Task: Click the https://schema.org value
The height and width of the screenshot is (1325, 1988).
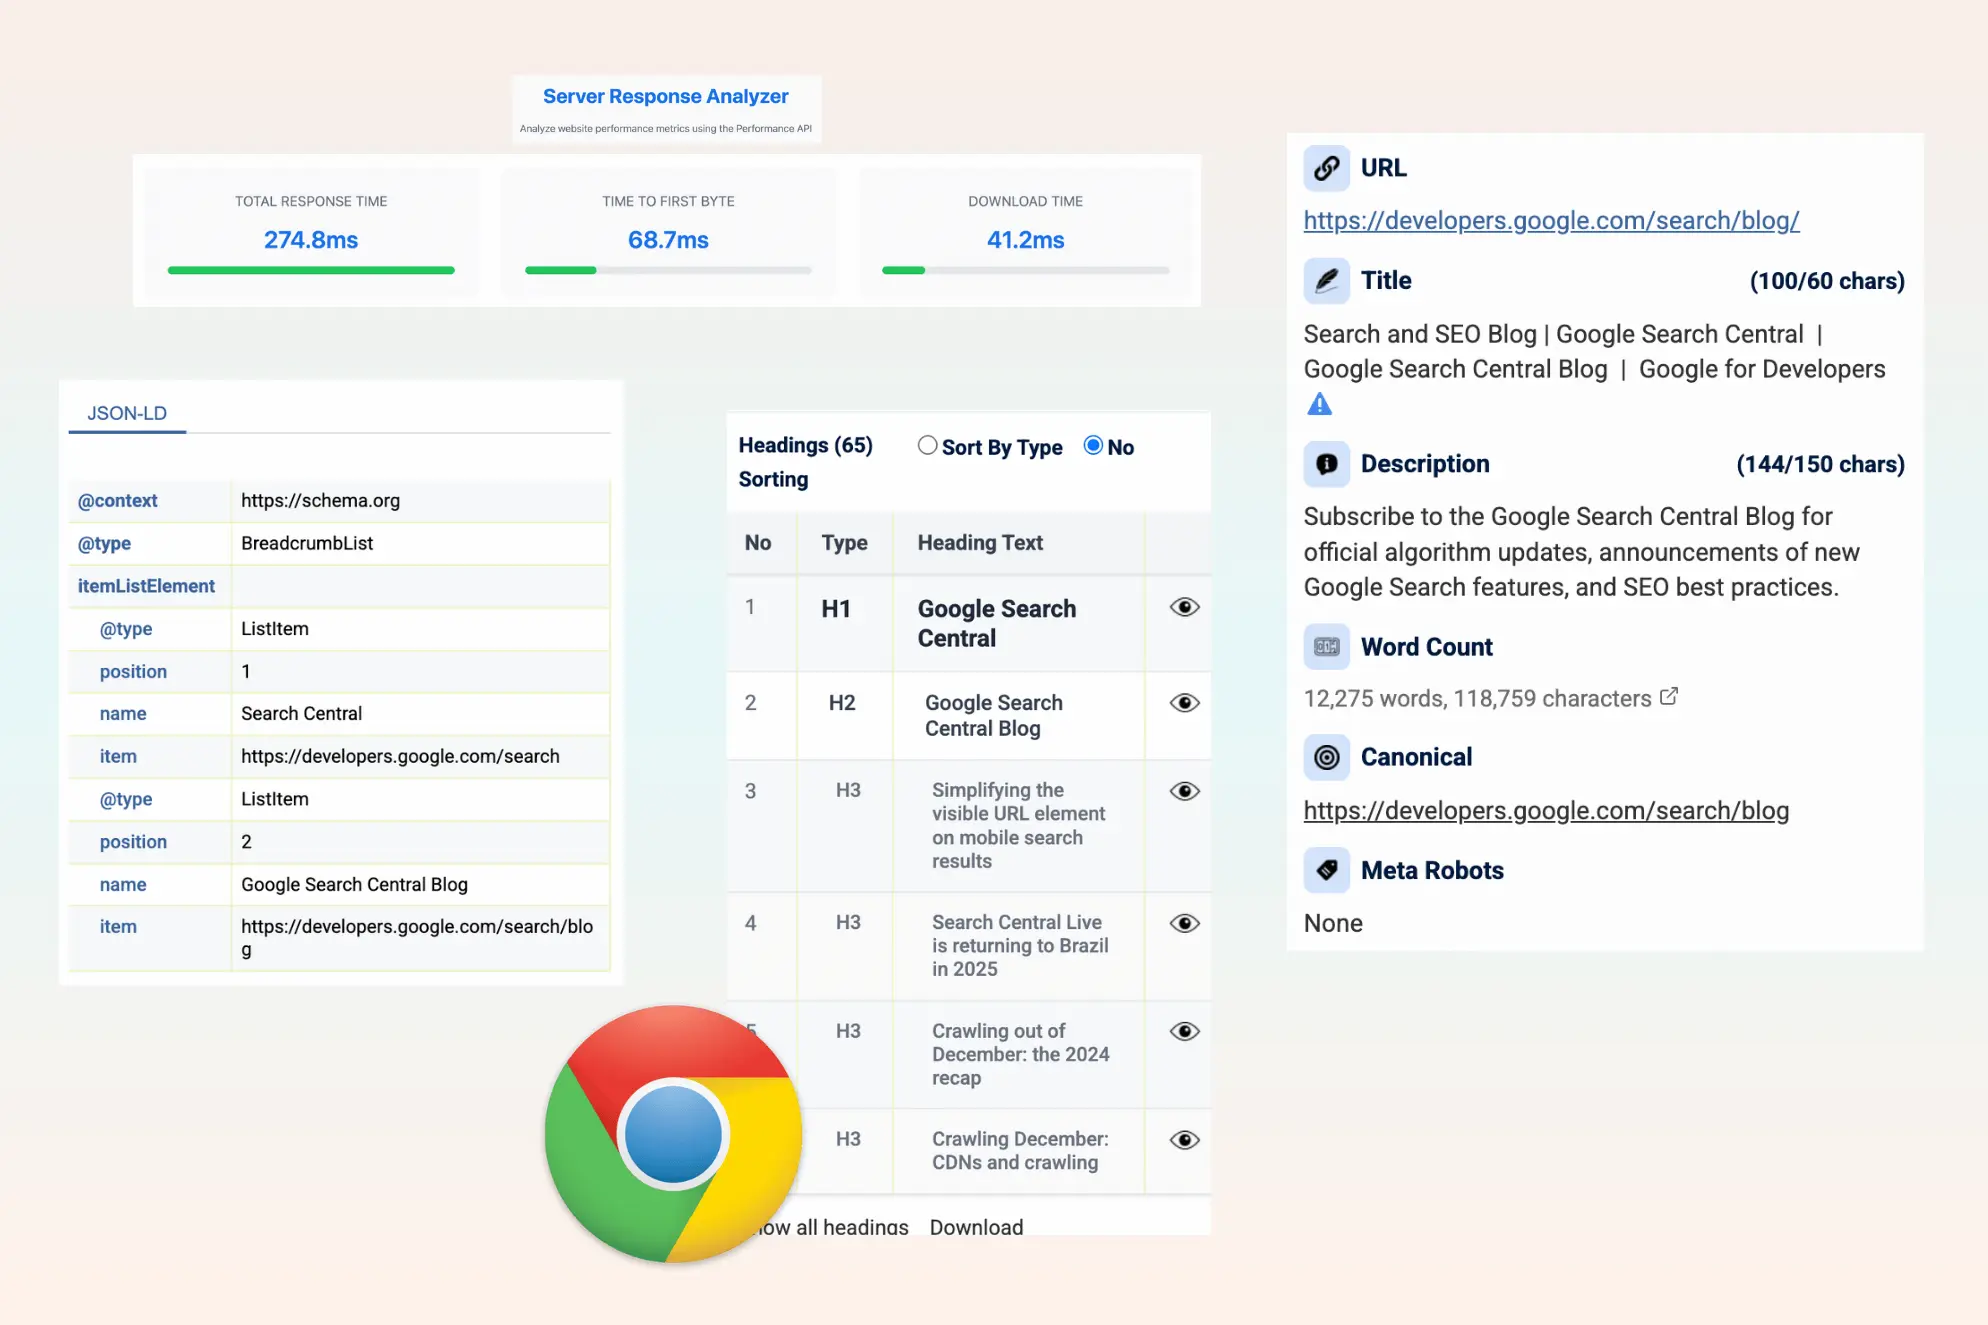Action: (320, 501)
